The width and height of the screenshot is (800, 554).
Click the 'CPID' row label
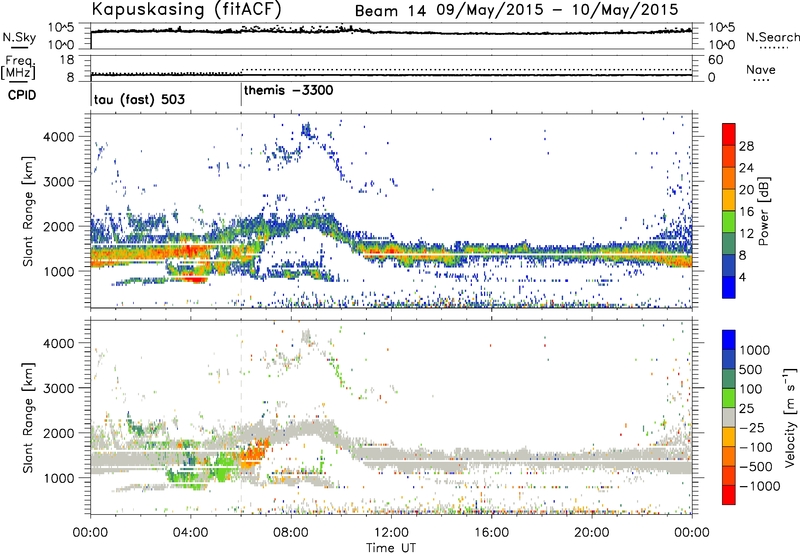pos(22,95)
